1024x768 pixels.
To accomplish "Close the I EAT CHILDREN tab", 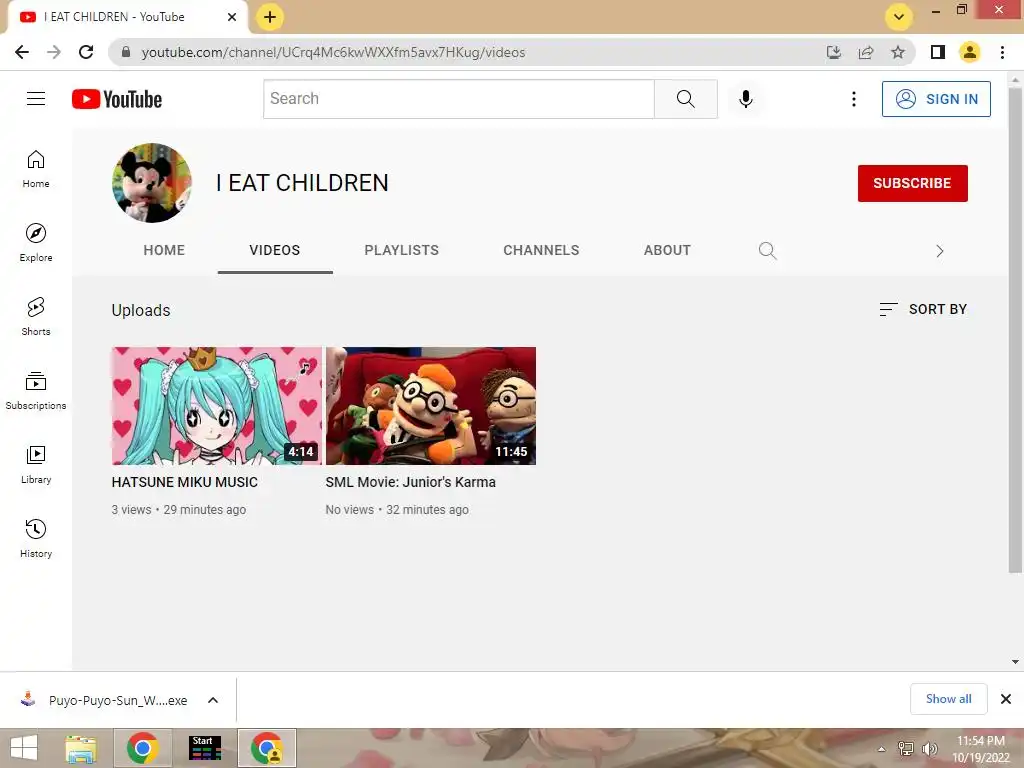I will click(x=232, y=17).
